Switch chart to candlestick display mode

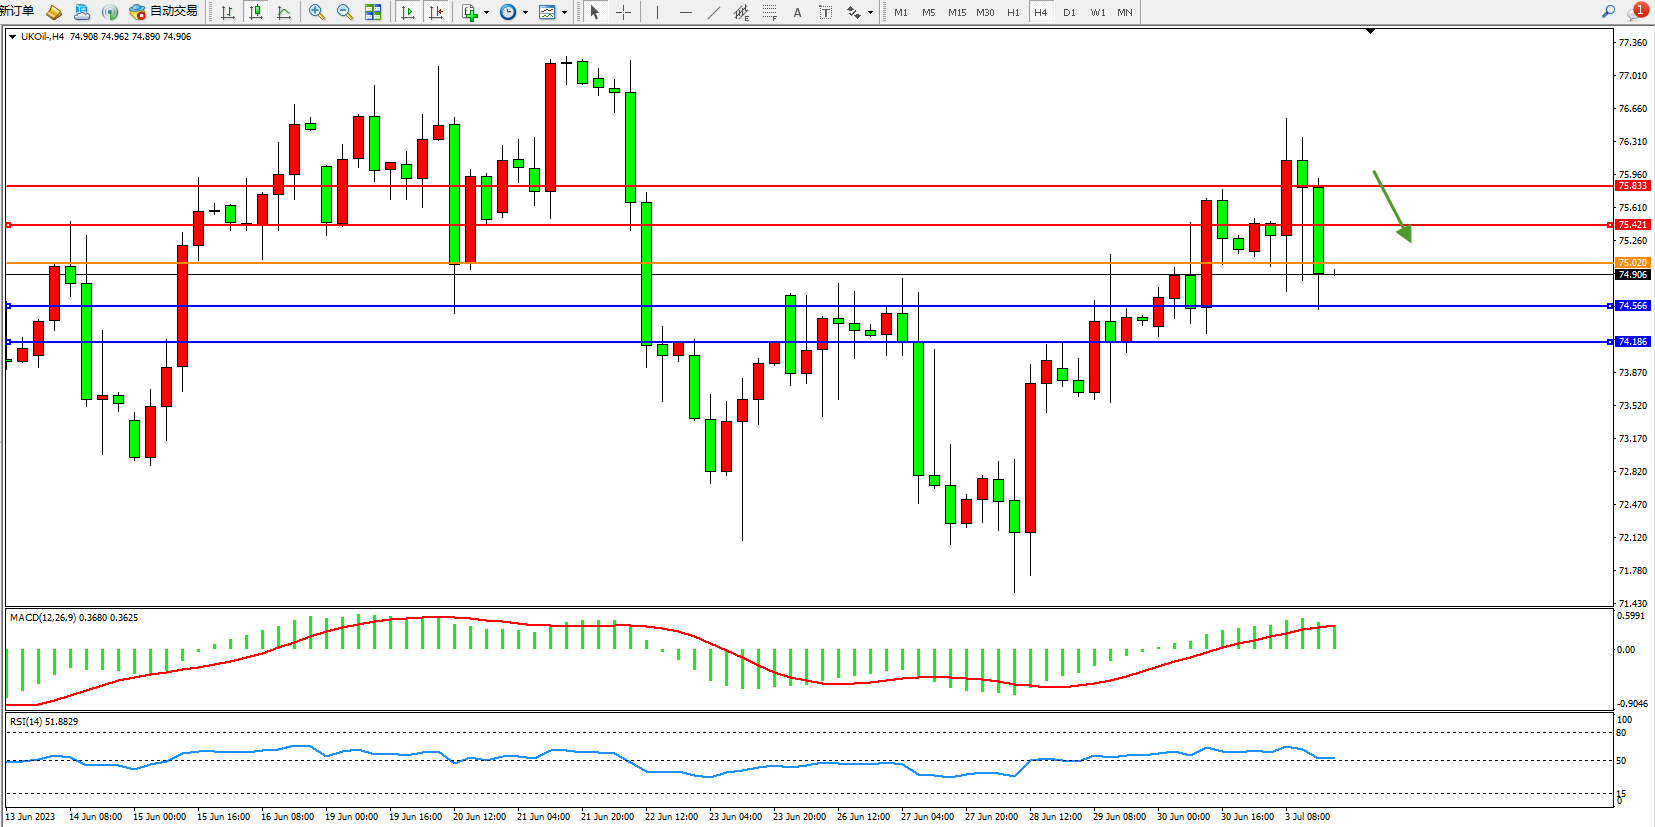point(256,12)
